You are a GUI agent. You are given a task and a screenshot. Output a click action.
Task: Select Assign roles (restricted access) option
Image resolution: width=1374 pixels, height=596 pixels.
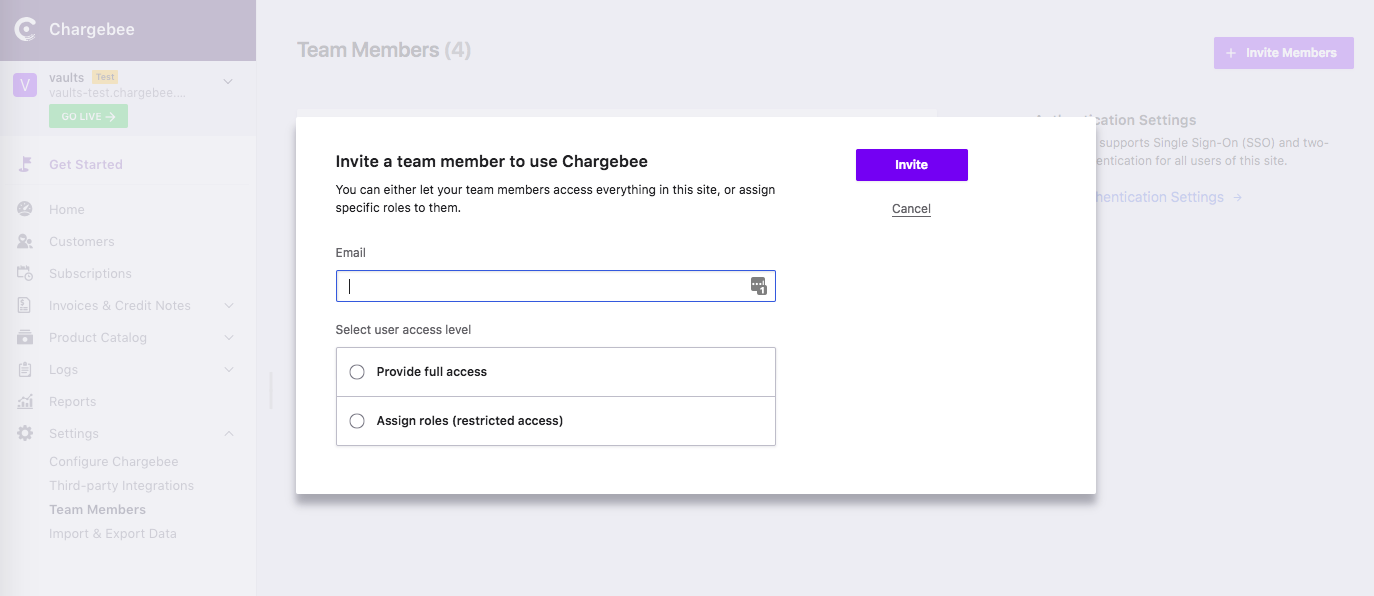pyautogui.click(x=357, y=421)
